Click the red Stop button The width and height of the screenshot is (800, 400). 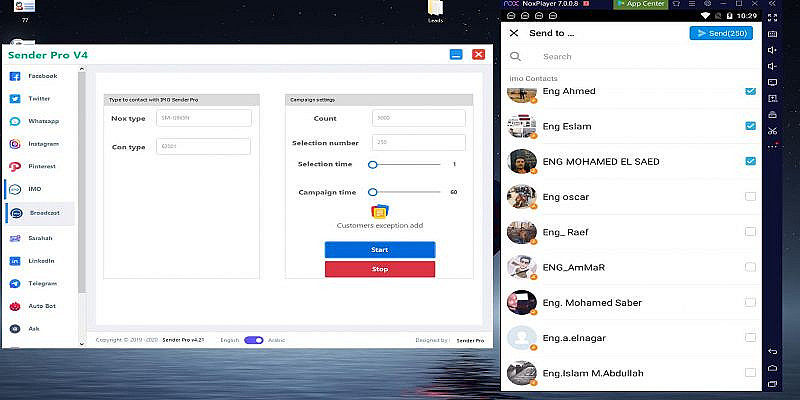point(380,269)
